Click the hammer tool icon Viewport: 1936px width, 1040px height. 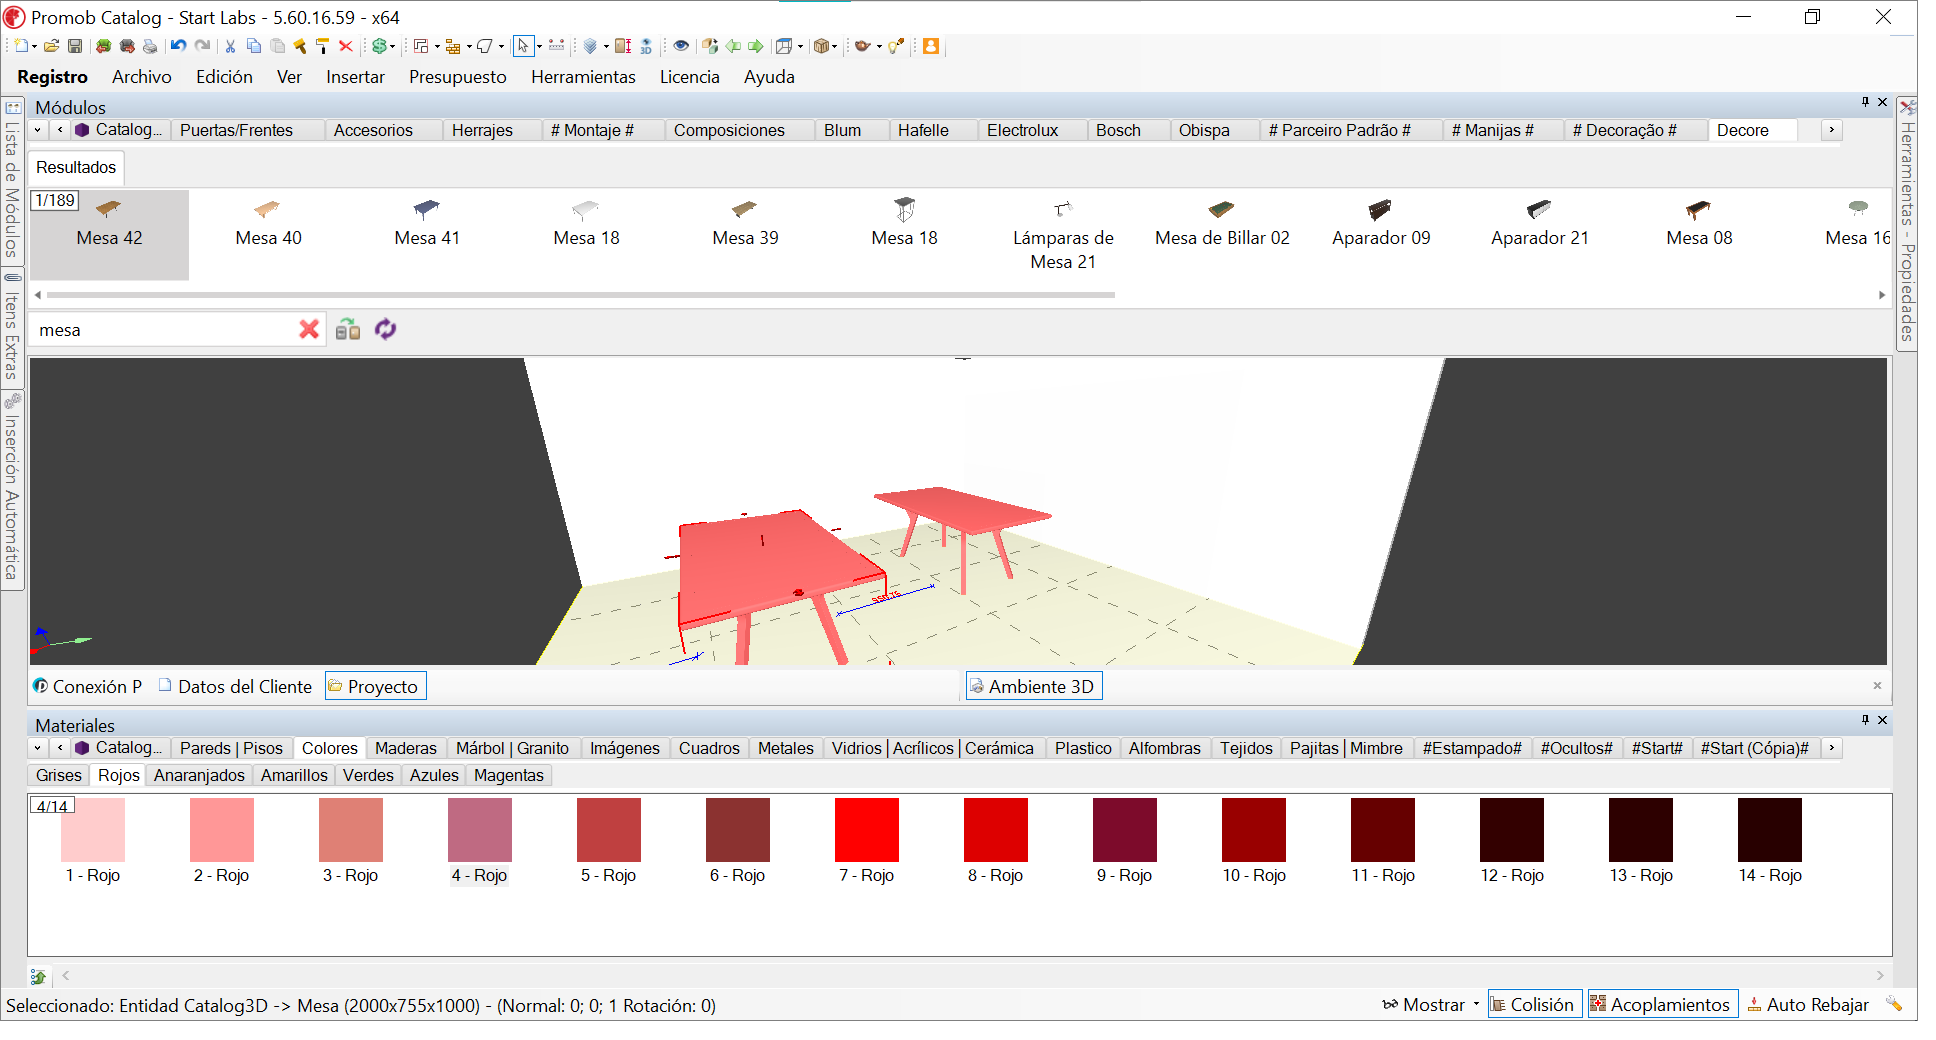[299, 46]
